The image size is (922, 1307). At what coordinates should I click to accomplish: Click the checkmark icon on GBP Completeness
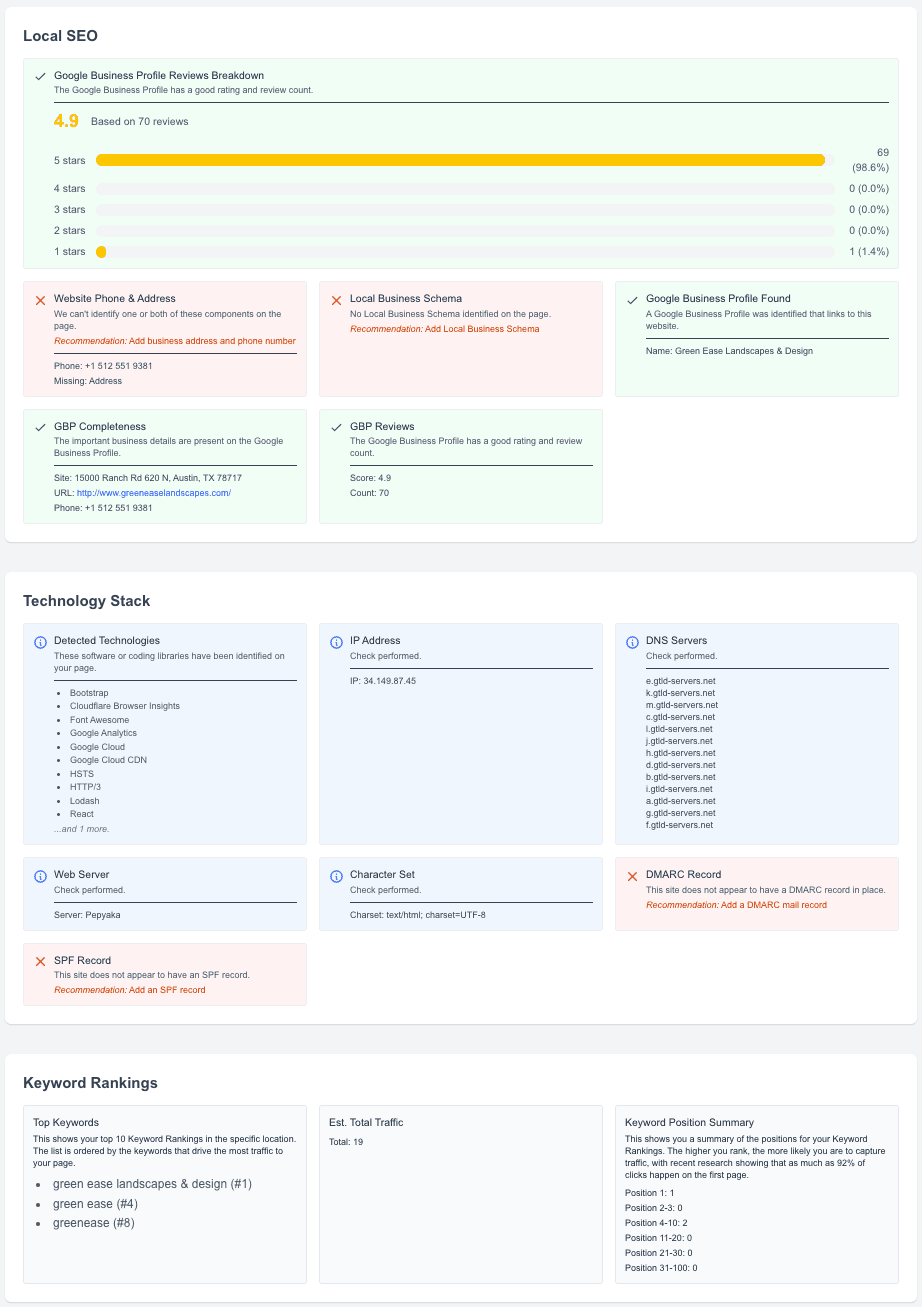(x=39, y=425)
